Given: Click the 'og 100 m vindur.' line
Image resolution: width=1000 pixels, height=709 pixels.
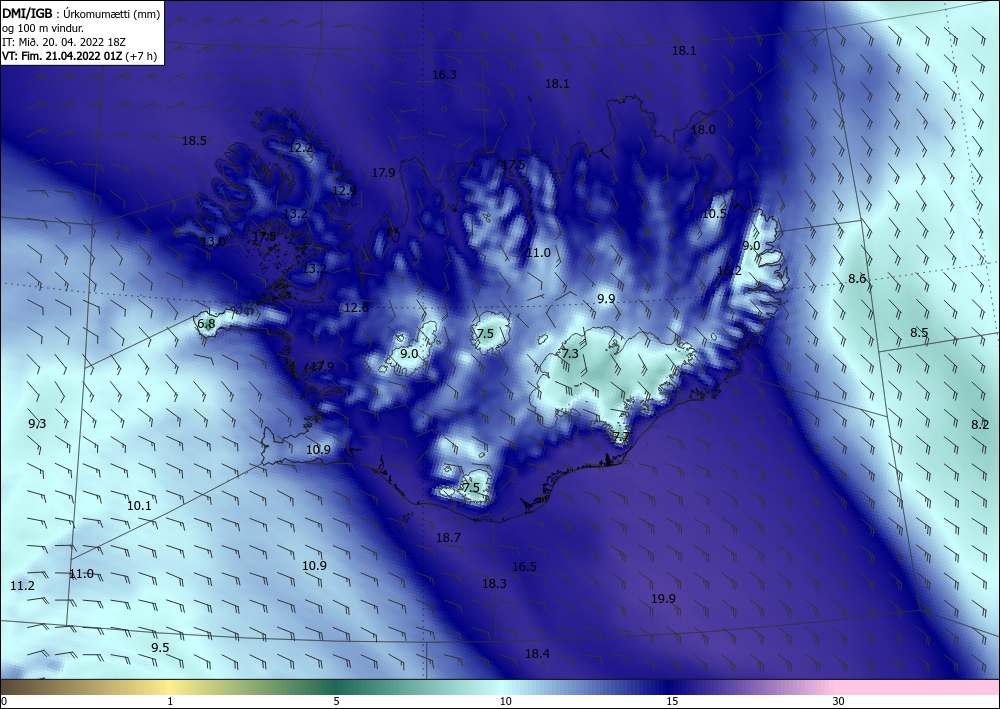Looking at the screenshot, I should coord(43,28).
